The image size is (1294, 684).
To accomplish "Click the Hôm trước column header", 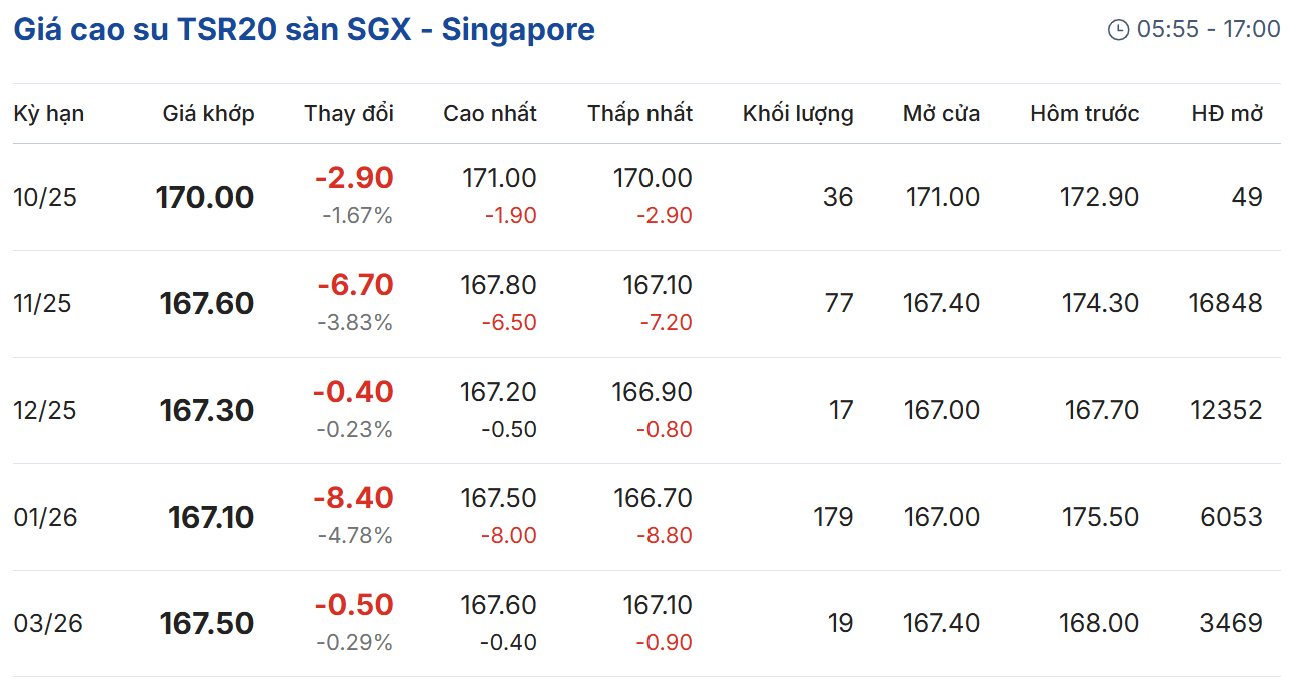I will 1084,114.
